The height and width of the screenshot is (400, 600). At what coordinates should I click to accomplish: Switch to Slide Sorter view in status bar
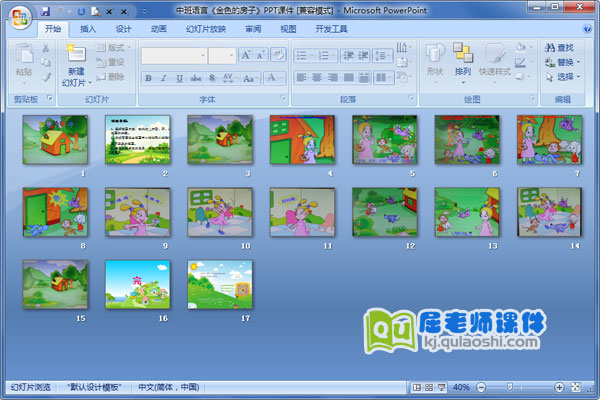click(x=428, y=387)
